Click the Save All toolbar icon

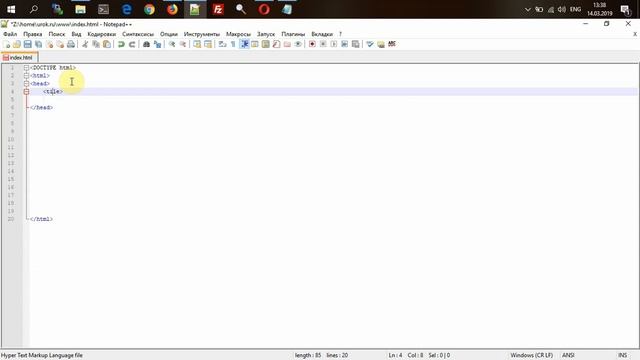click(x=38, y=44)
